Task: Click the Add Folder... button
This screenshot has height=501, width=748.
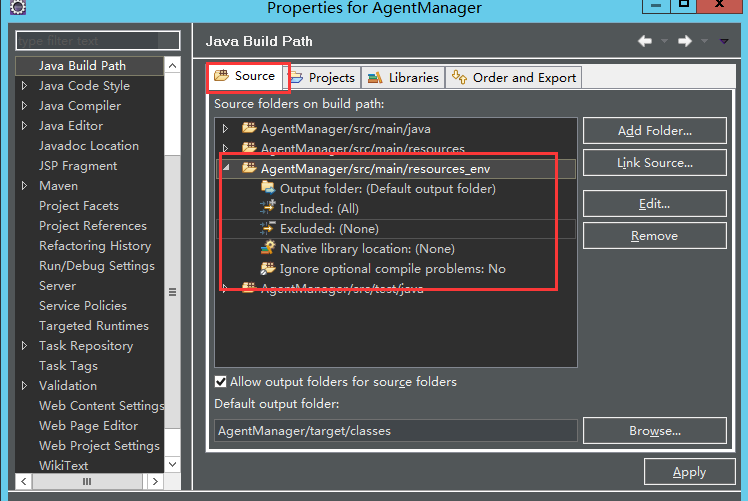Action: 654,131
